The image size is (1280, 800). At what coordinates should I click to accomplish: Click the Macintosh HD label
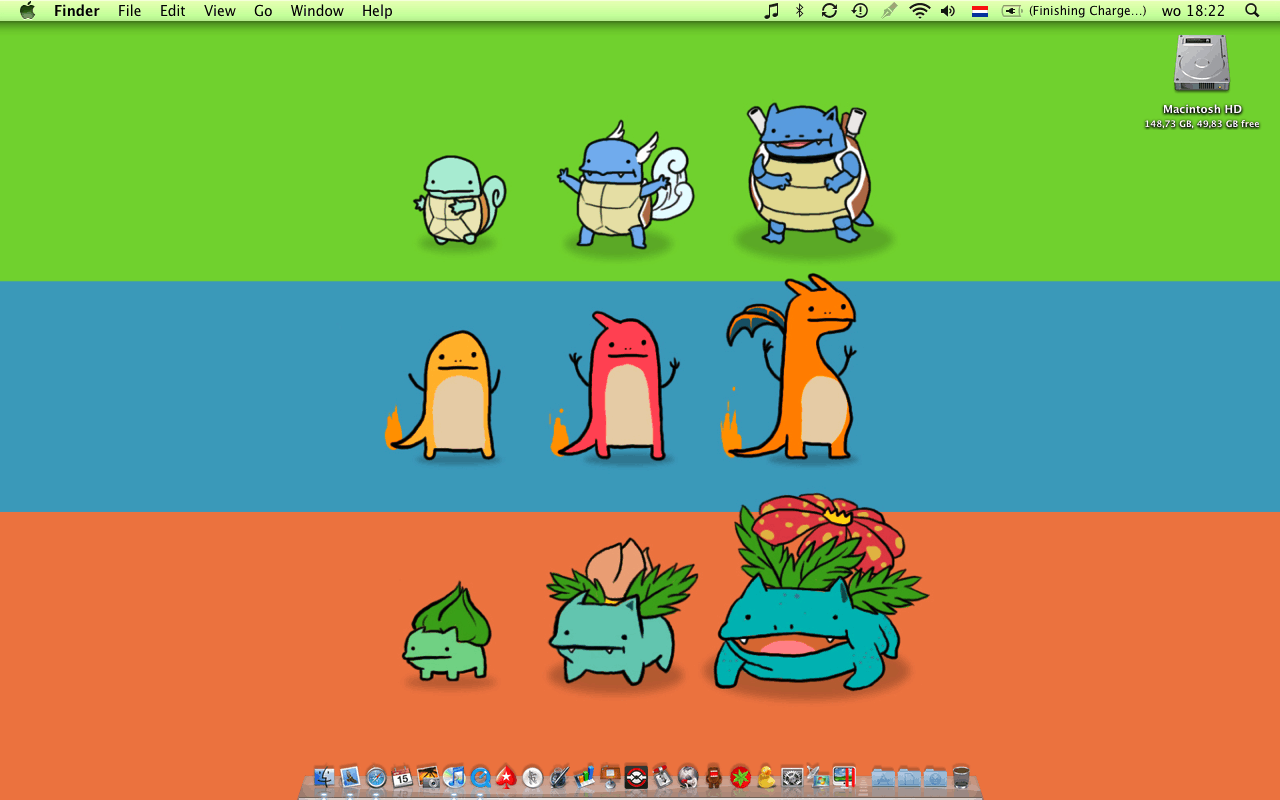1202,110
